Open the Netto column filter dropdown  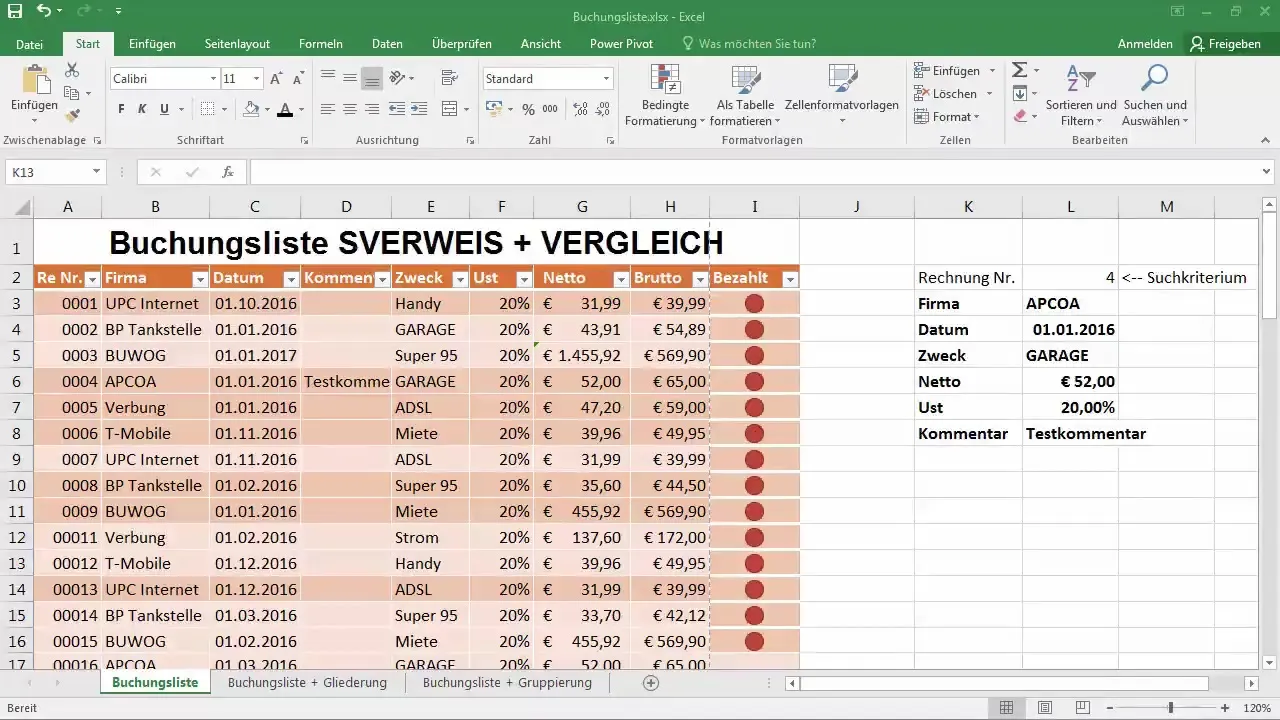point(620,279)
